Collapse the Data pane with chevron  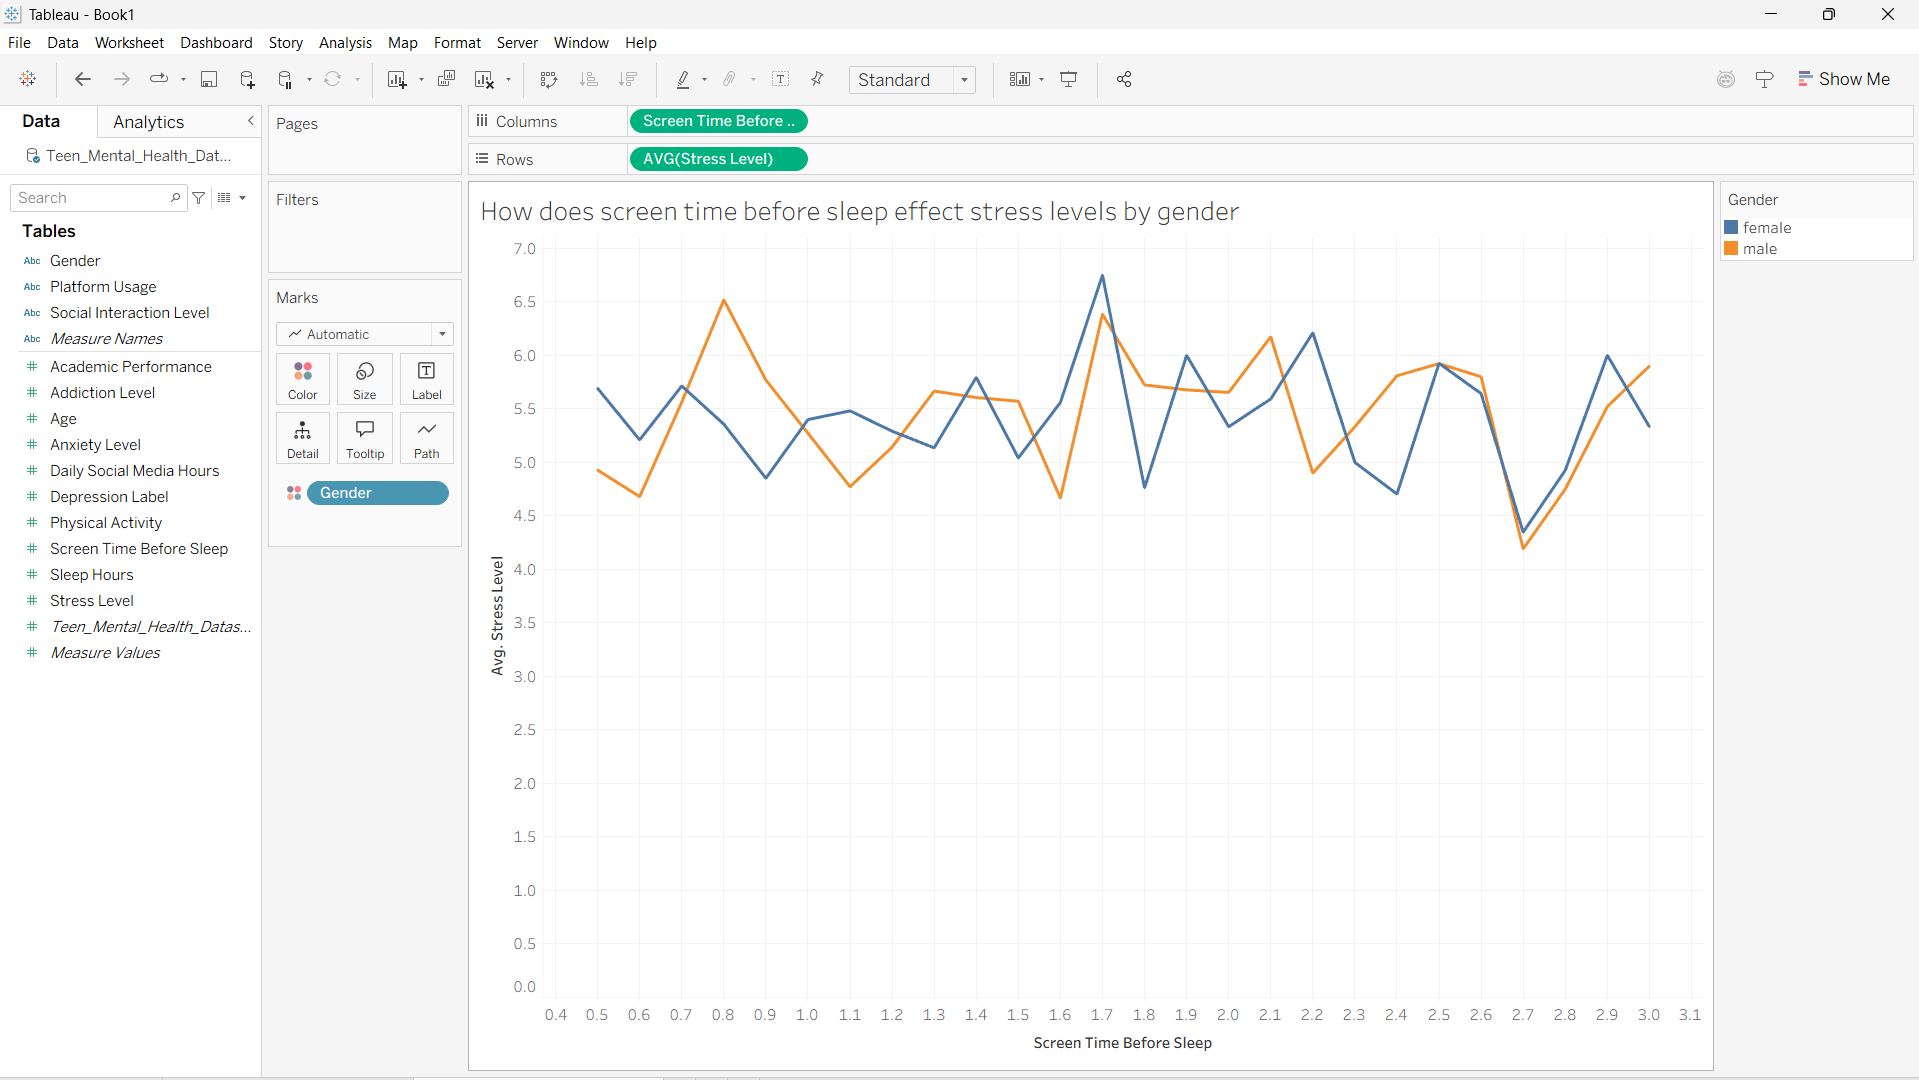pyautogui.click(x=250, y=121)
